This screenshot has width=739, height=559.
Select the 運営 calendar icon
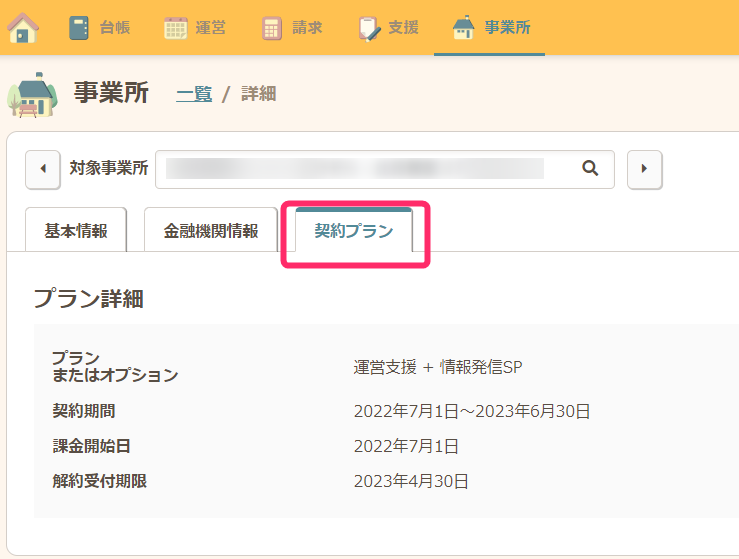(x=176, y=28)
